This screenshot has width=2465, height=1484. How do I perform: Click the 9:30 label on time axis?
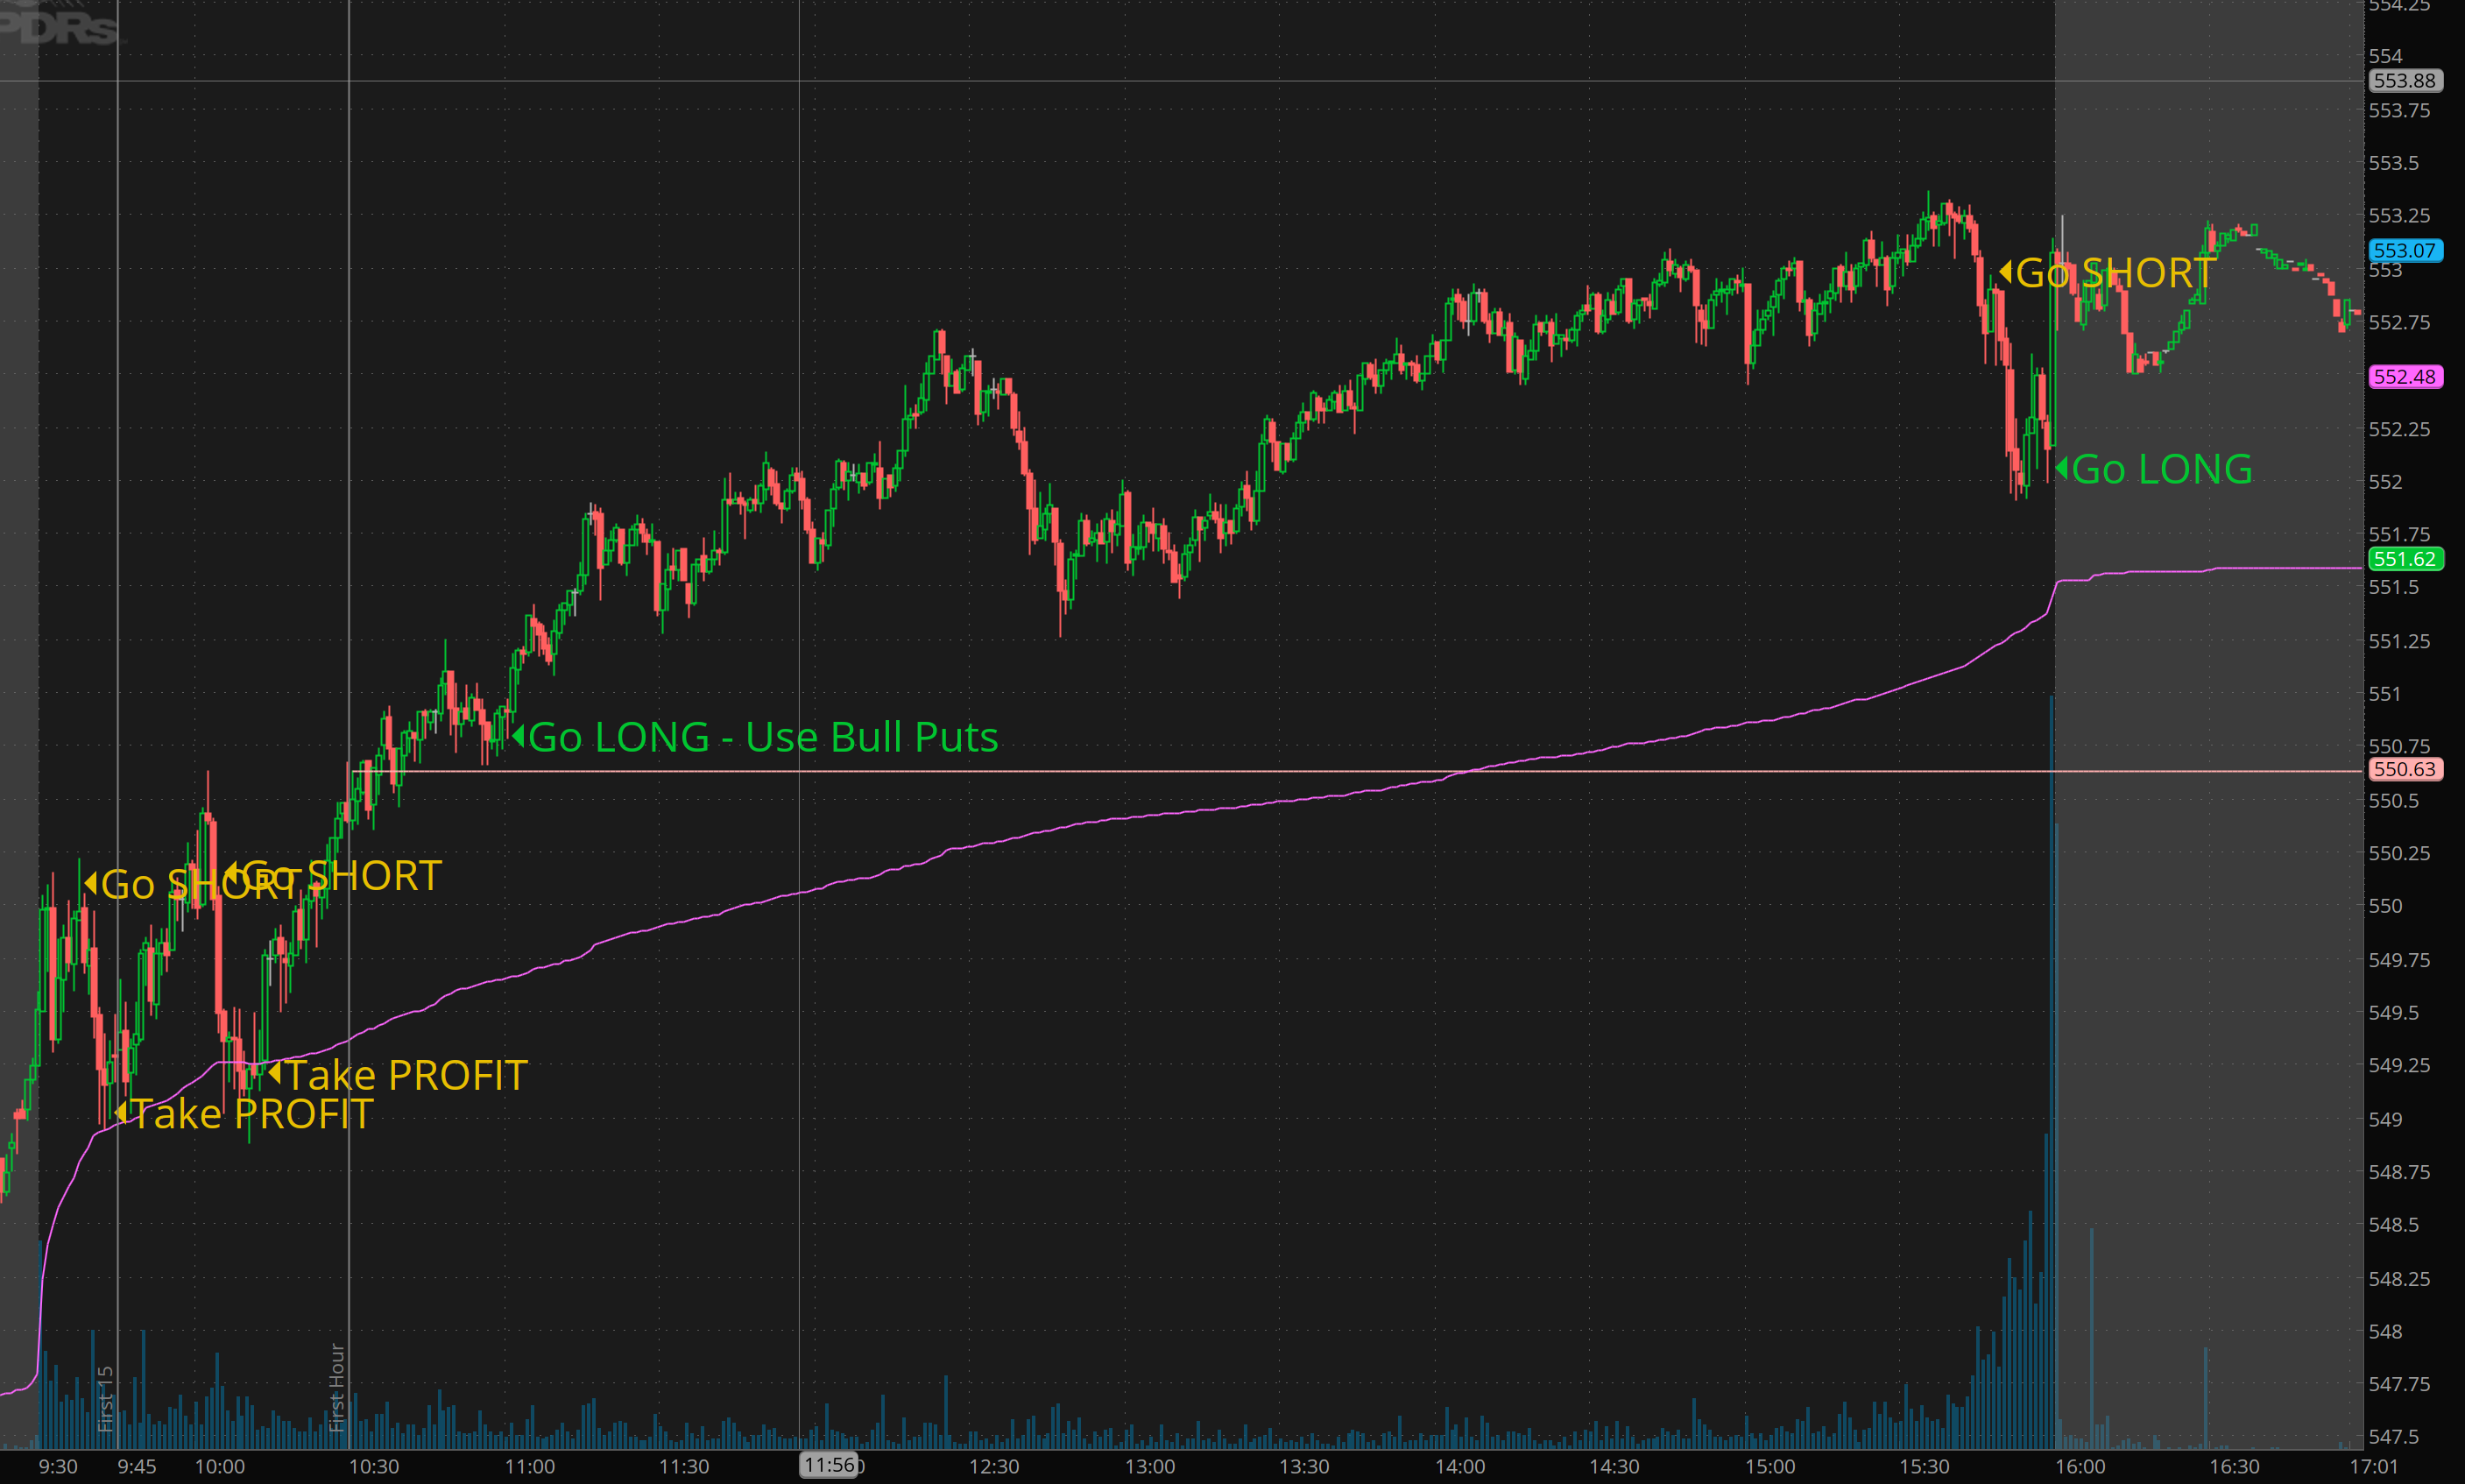[58, 1466]
